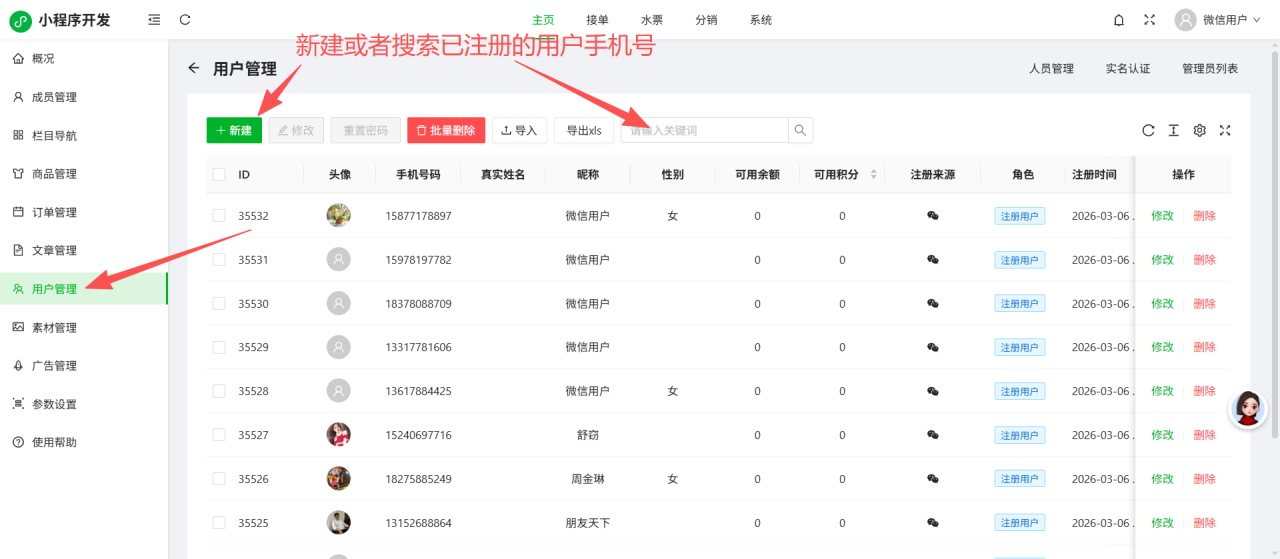Refresh the user table with reload icon
Viewport: 1280px width, 559px height.
point(1148,130)
